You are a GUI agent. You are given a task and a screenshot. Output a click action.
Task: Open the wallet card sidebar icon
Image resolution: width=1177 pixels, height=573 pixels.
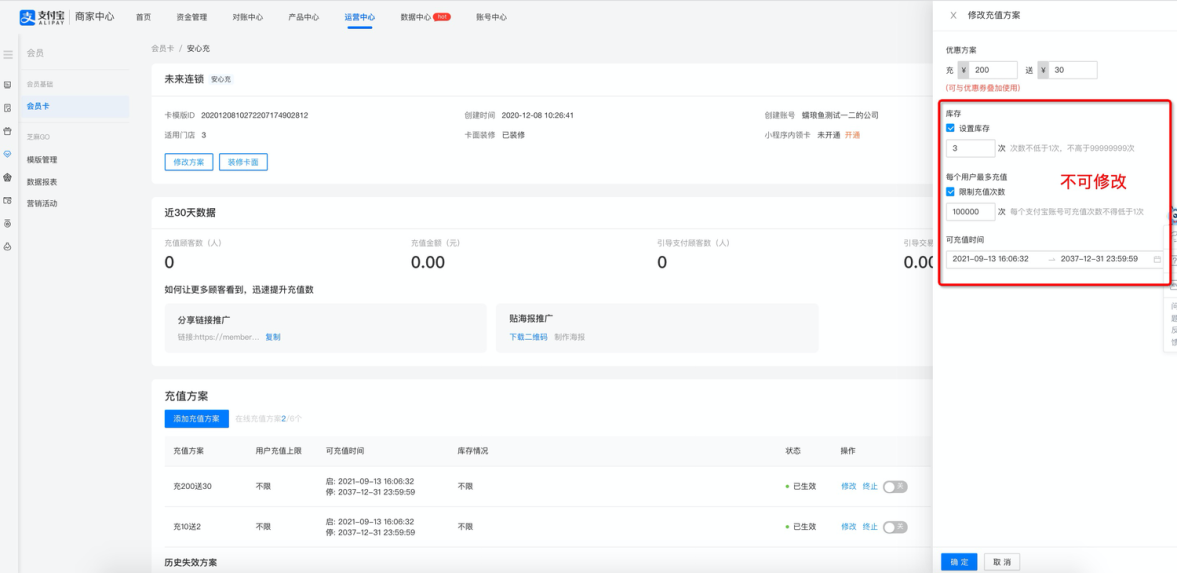(x=8, y=201)
